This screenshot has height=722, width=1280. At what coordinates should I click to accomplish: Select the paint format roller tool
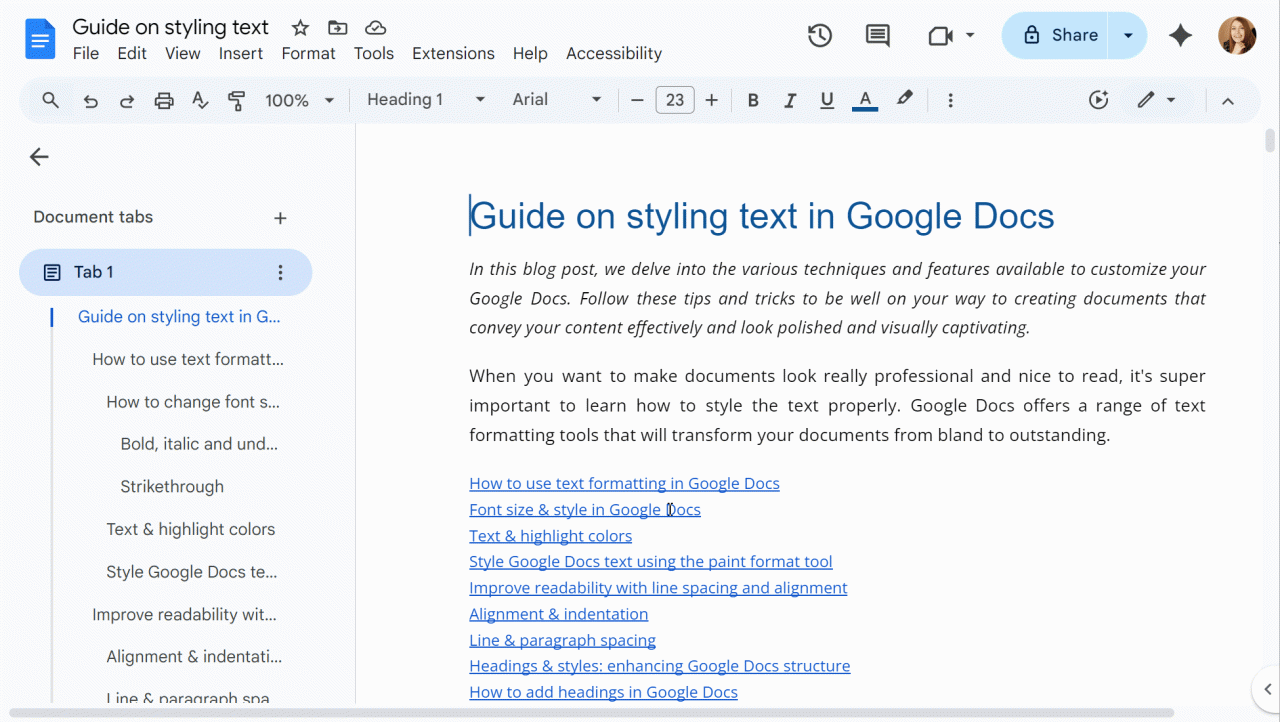[x=236, y=100]
